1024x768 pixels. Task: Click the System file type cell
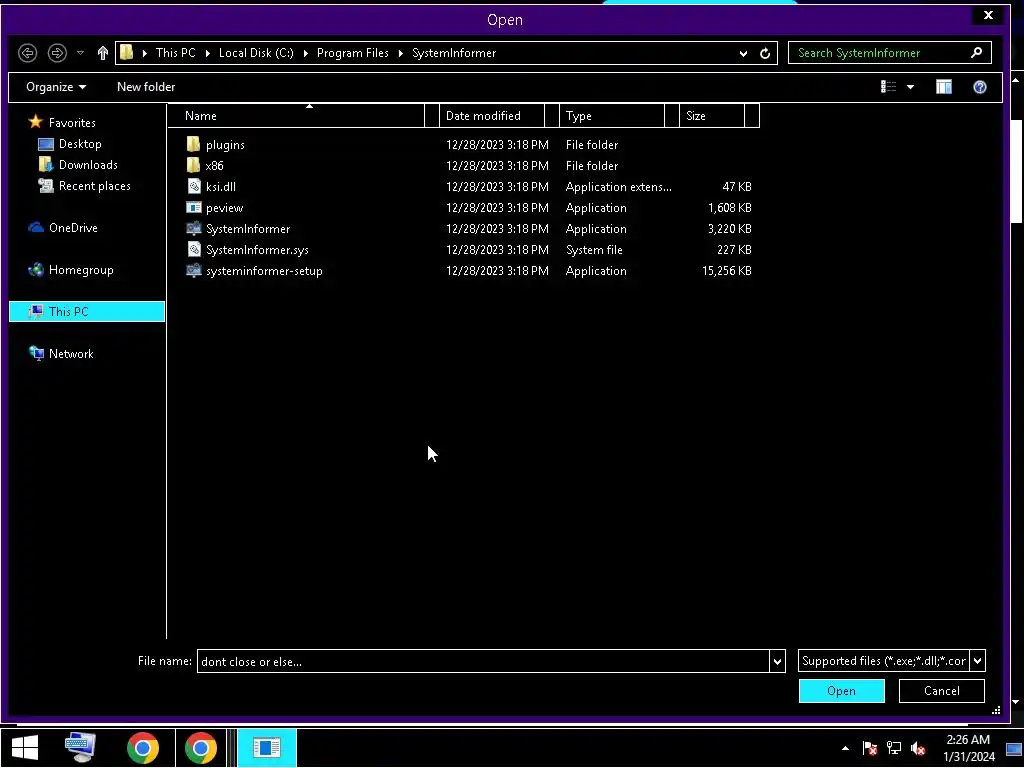point(594,249)
